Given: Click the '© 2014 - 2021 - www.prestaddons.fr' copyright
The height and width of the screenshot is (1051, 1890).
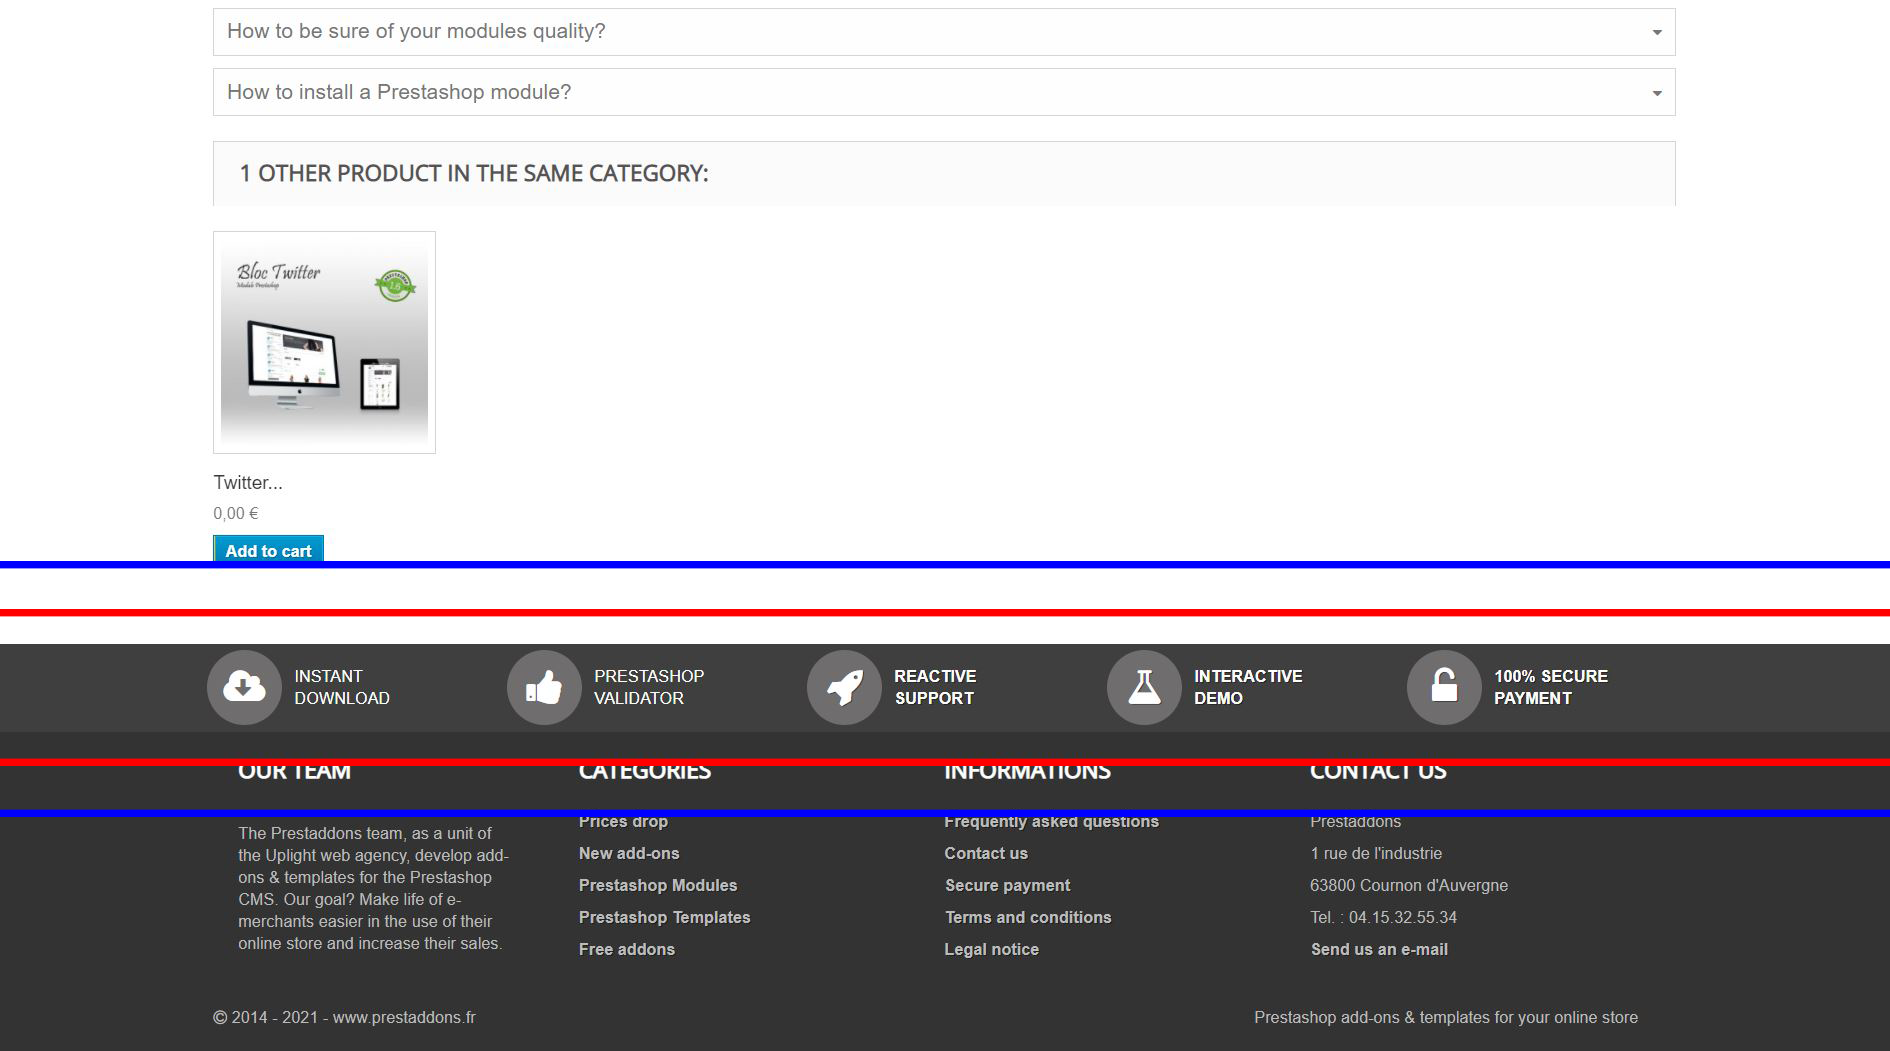Looking at the screenshot, I should (344, 1018).
